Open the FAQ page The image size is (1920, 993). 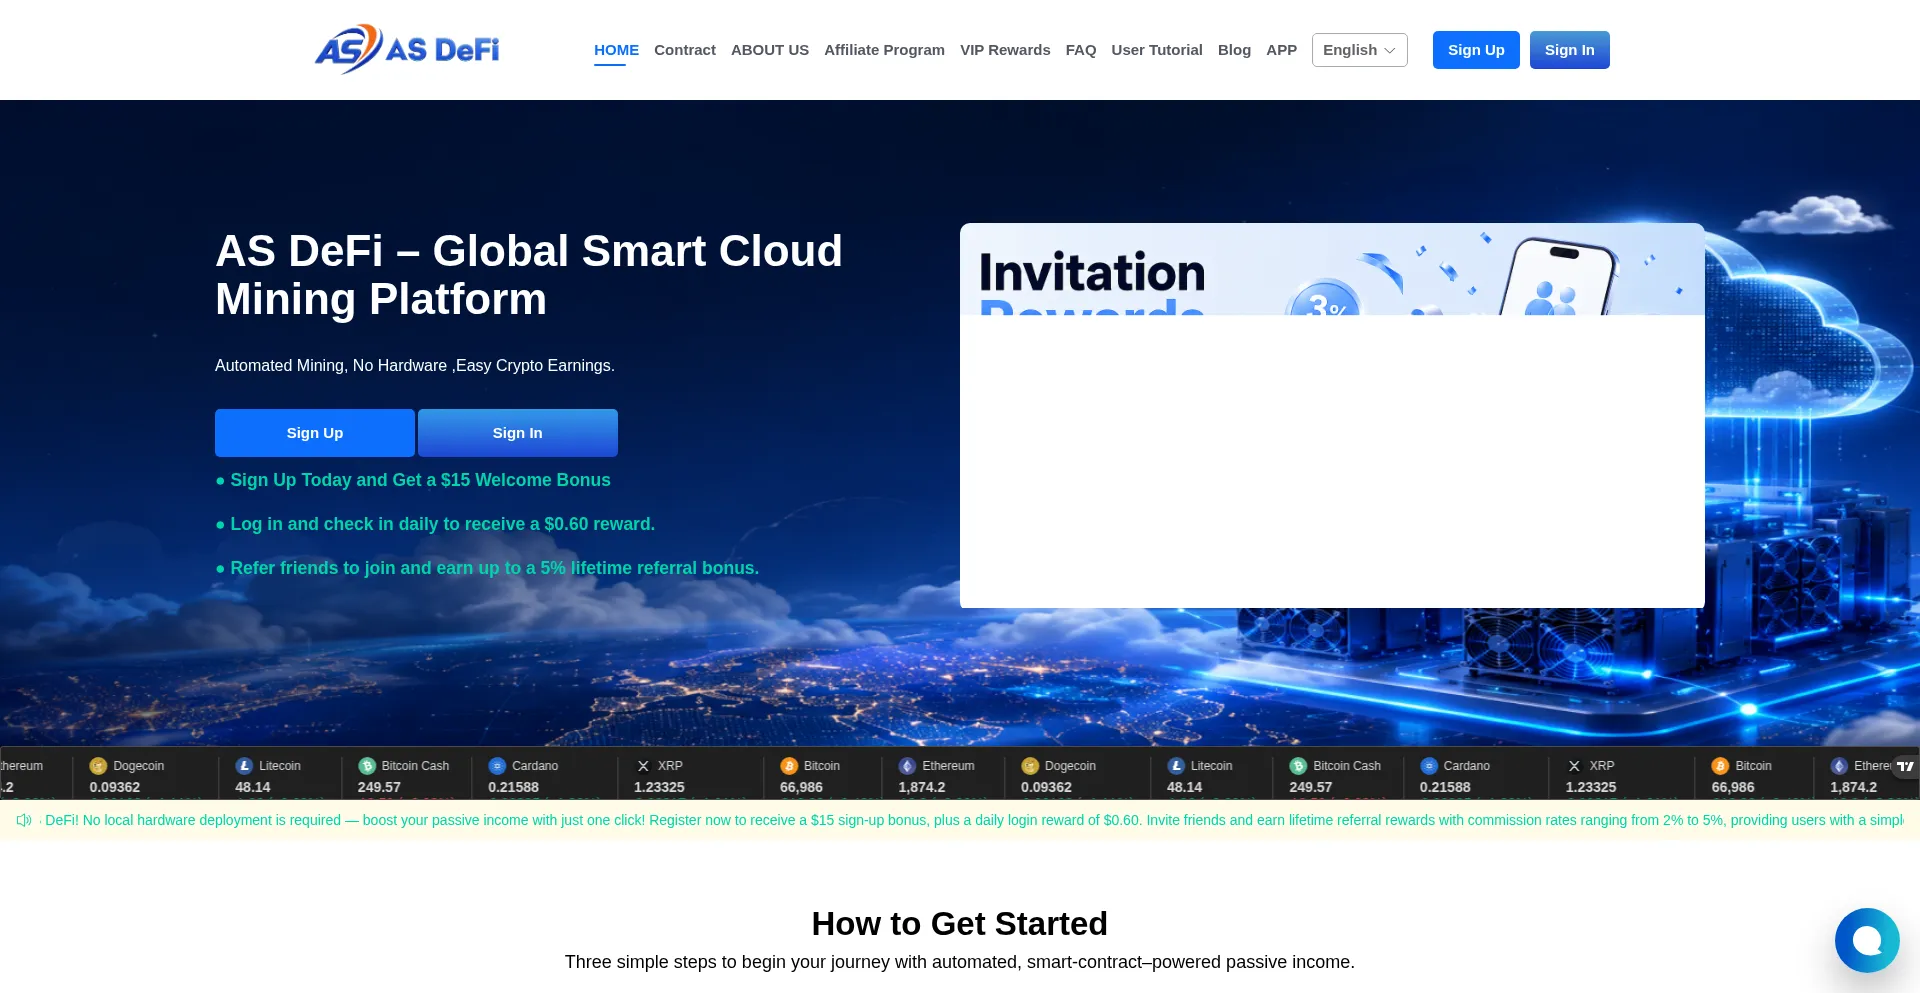tap(1081, 50)
